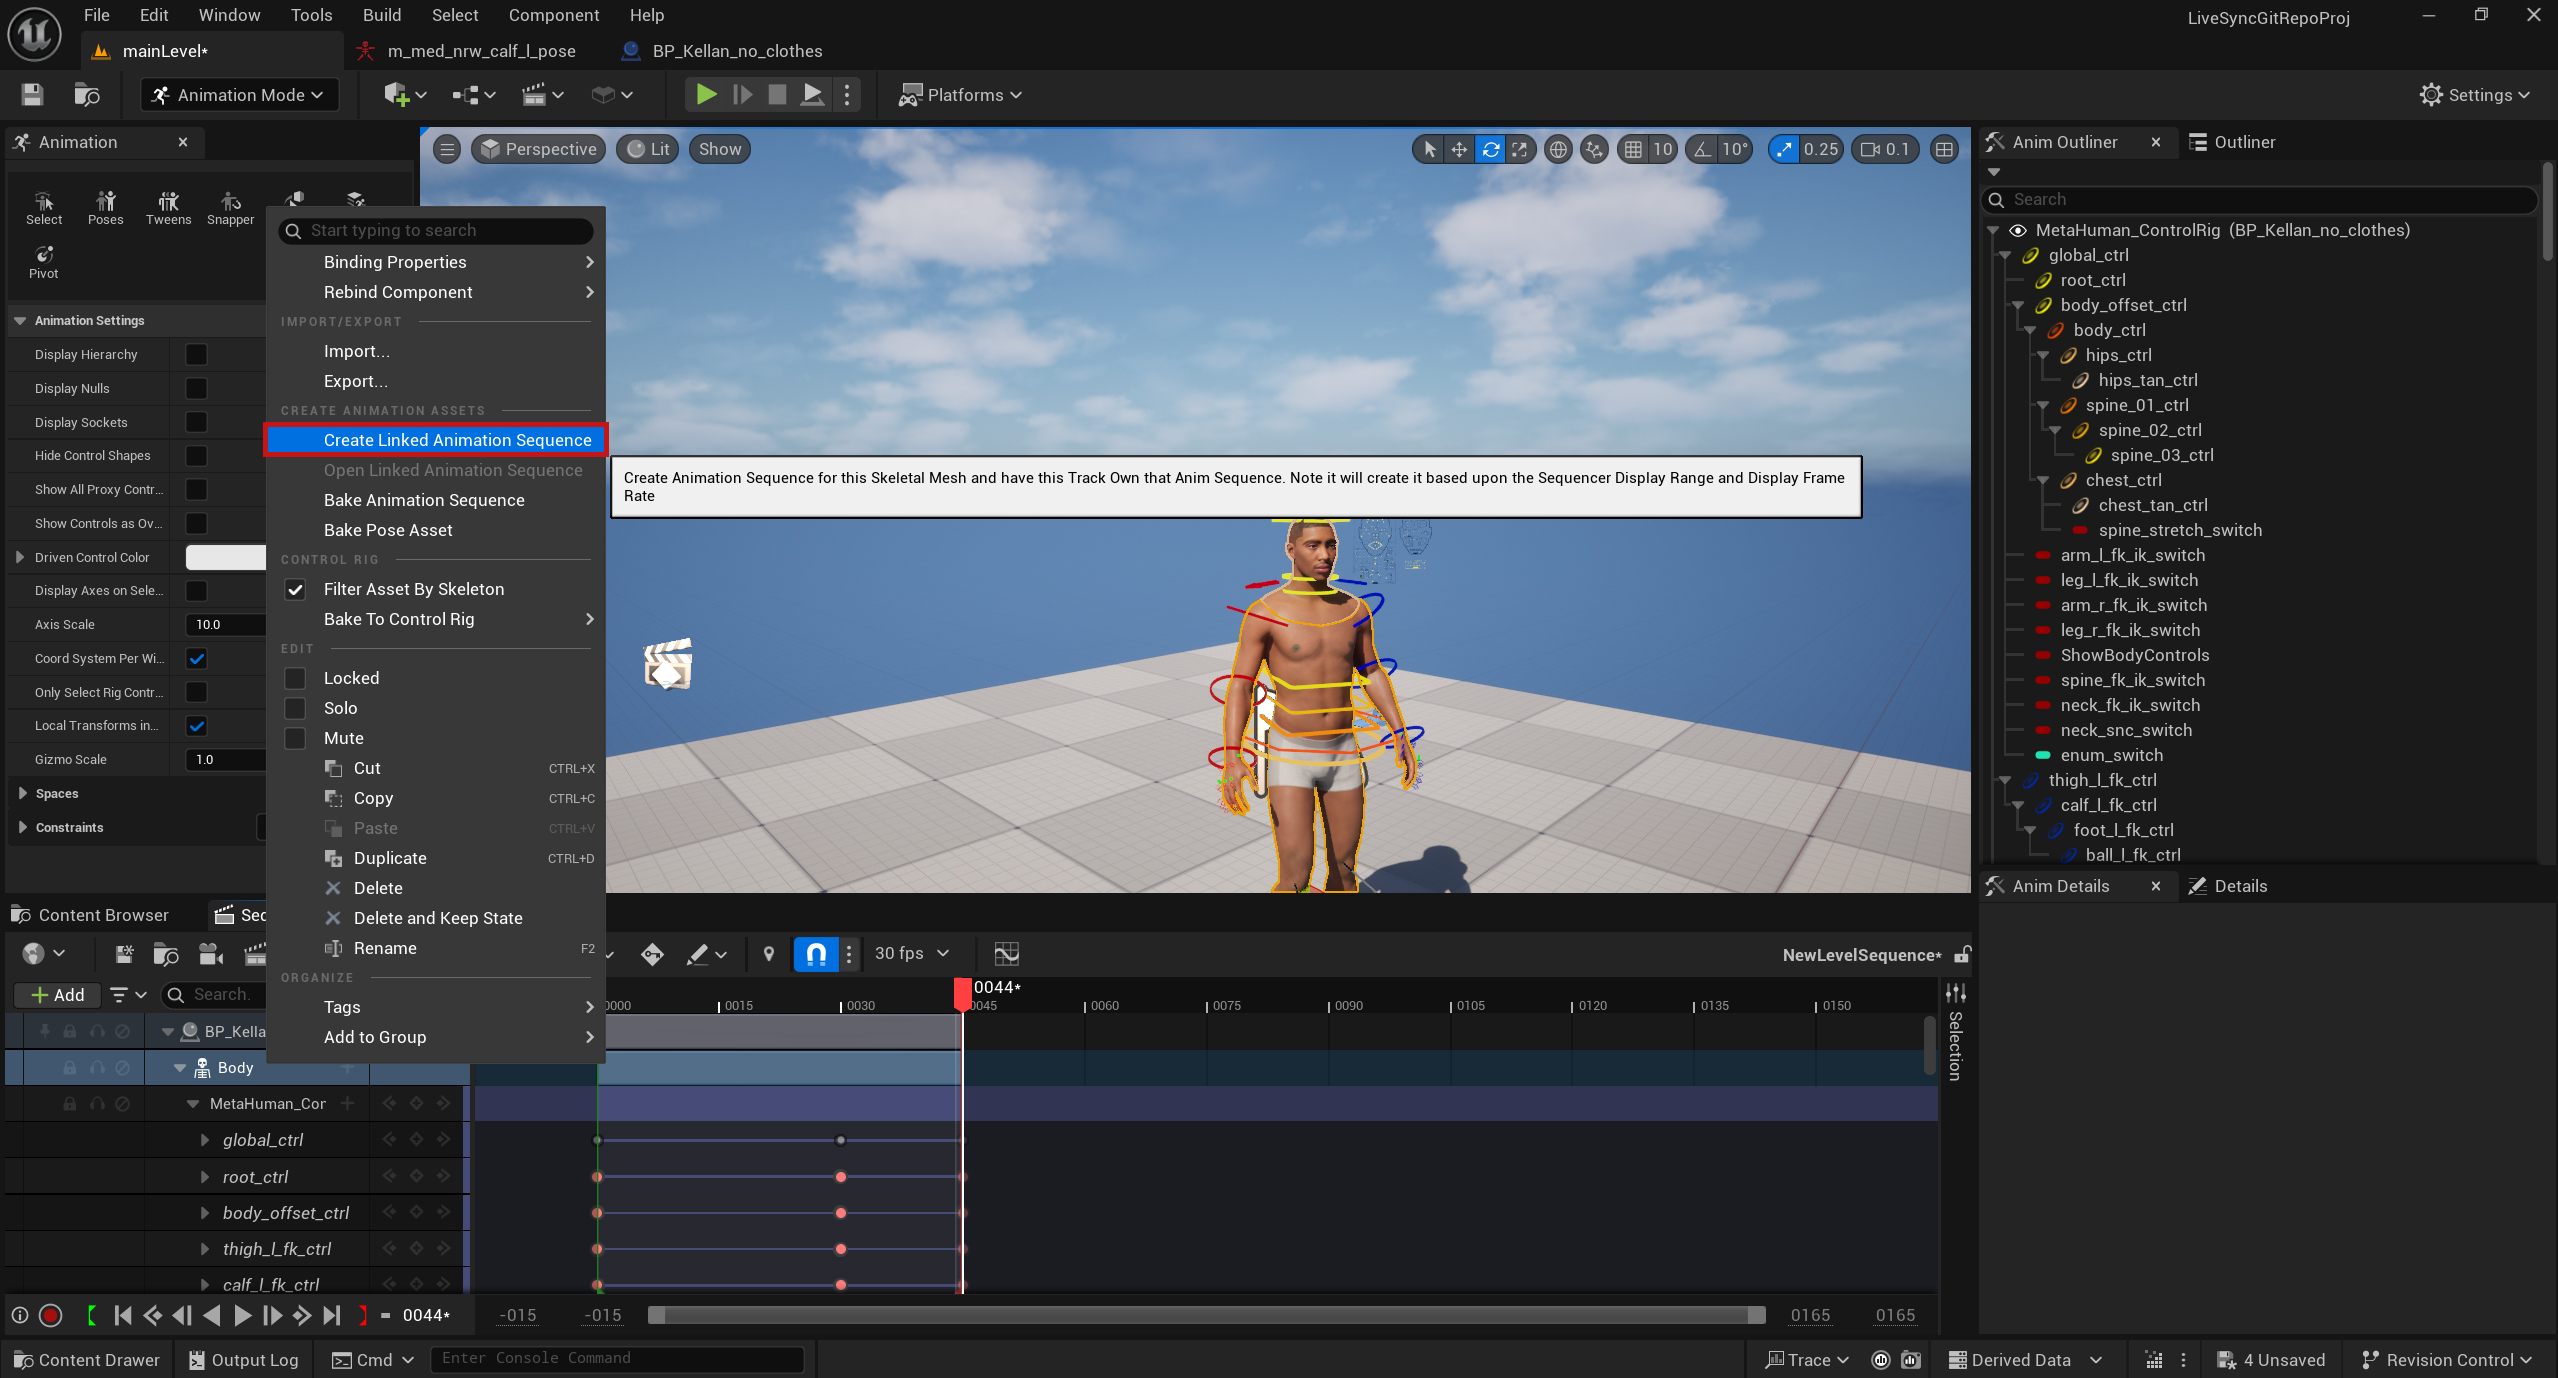This screenshot has height=1378, width=2558.
Task: Expand the Settings dropdown
Action: (2474, 95)
